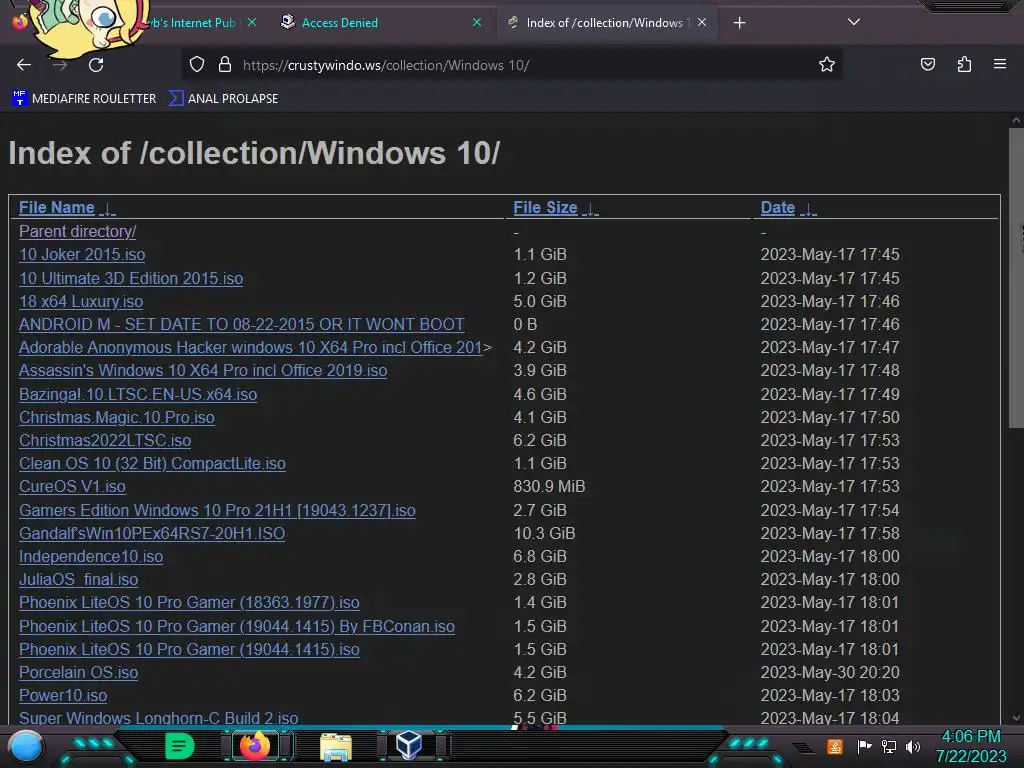The height and width of the screenshot is (768, 1024).
Task: Download 10 Joker 2015.iso
Action: coord(82,255)
